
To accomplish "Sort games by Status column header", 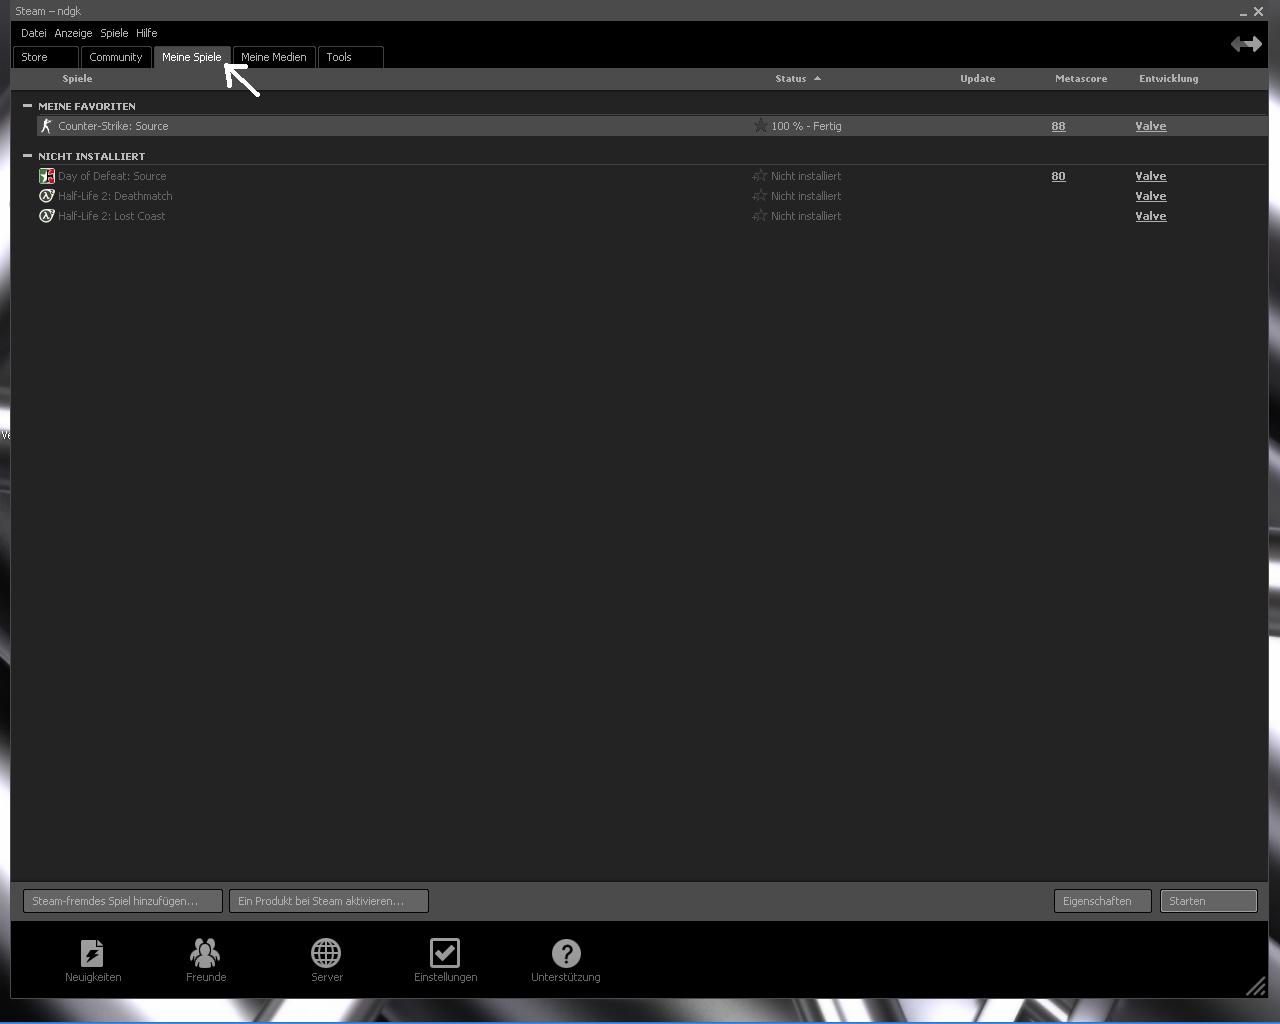I will click(790, 78).
